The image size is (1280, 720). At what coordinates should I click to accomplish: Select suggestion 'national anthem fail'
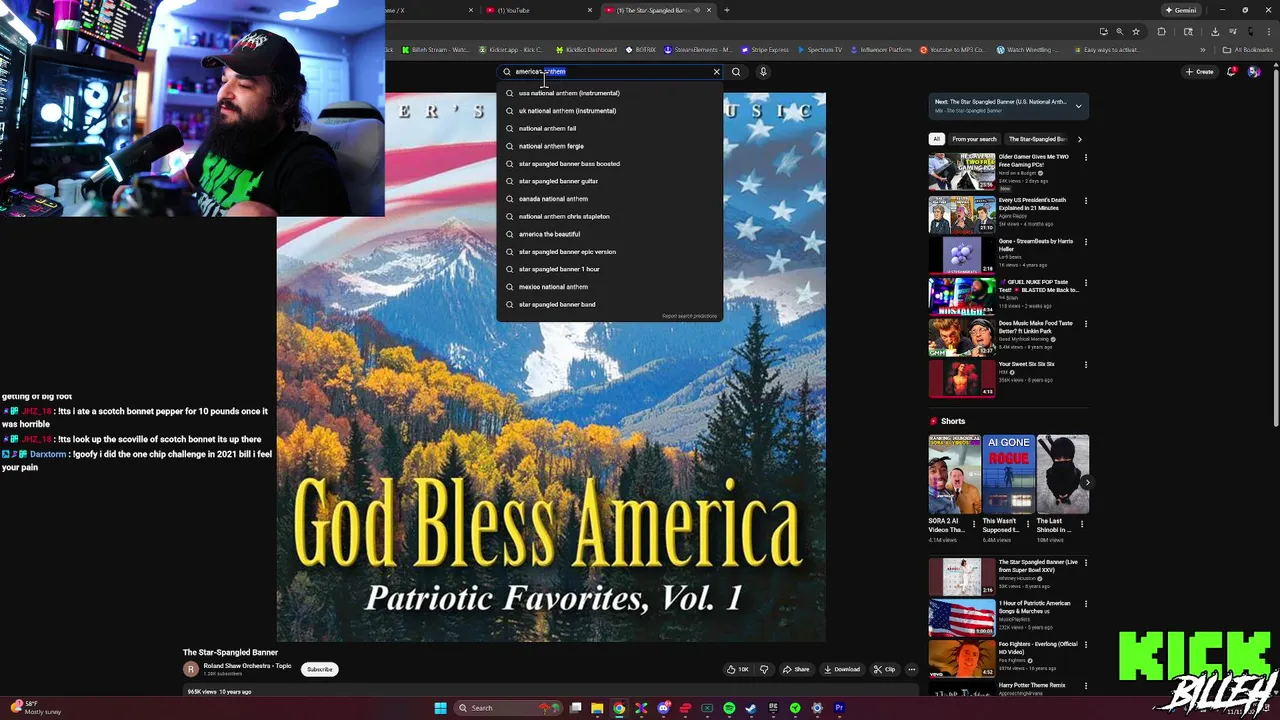[610, 128]
